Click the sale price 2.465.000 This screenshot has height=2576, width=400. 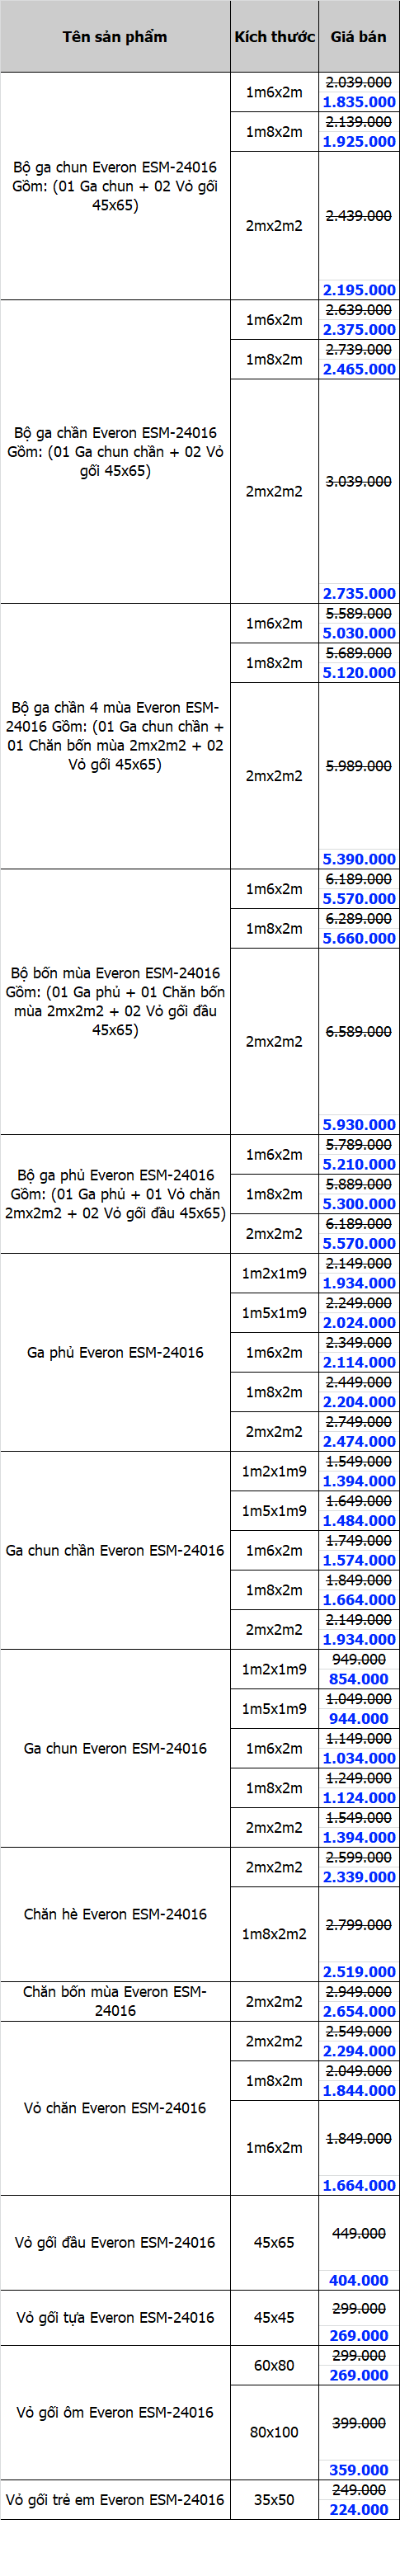359,369
